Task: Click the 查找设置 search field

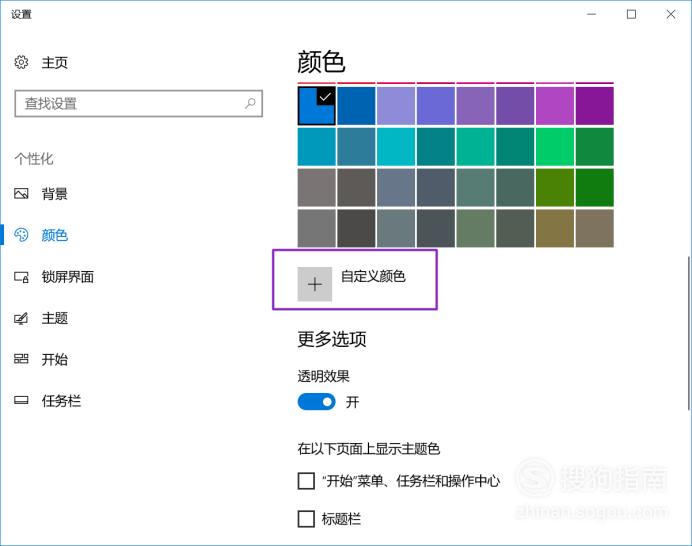Action: 139,103
